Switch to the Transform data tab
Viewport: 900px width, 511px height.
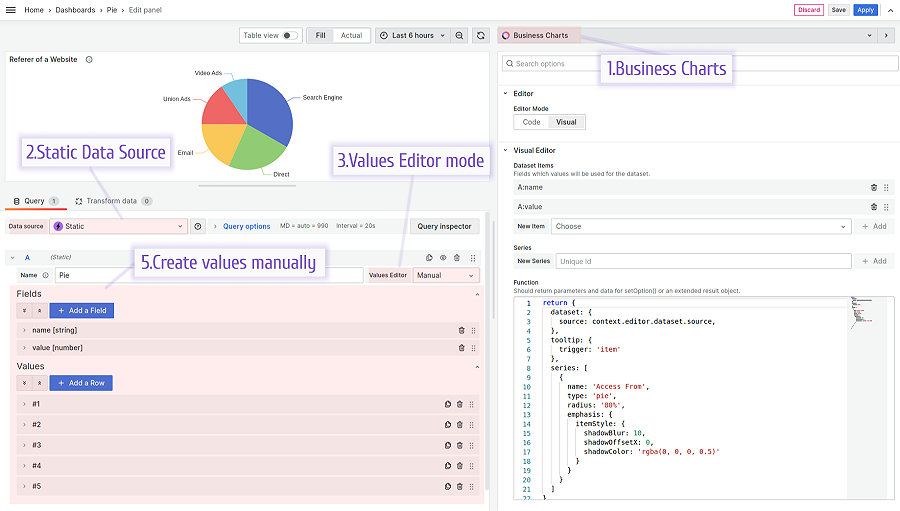coord(113,201)
